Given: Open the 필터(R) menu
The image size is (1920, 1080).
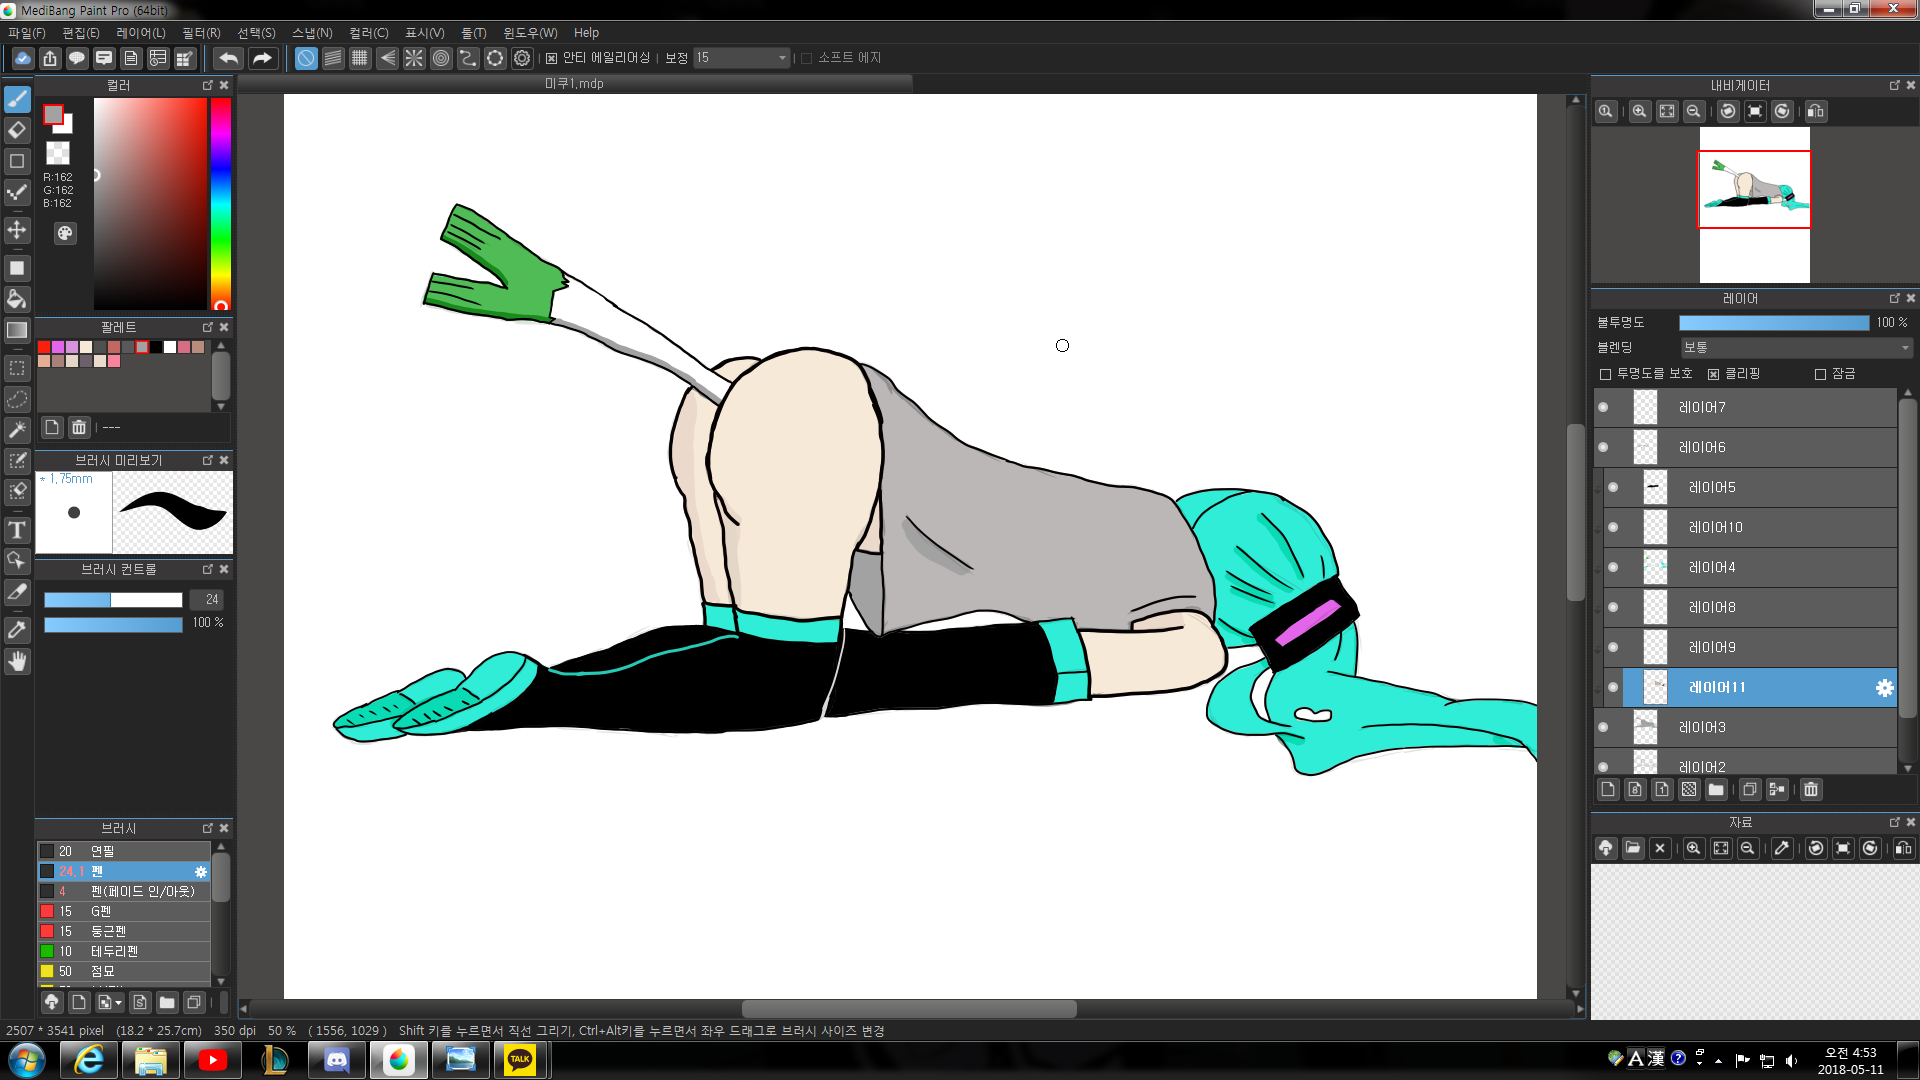Looking at the screenshot, I should [x=201, y=33].
